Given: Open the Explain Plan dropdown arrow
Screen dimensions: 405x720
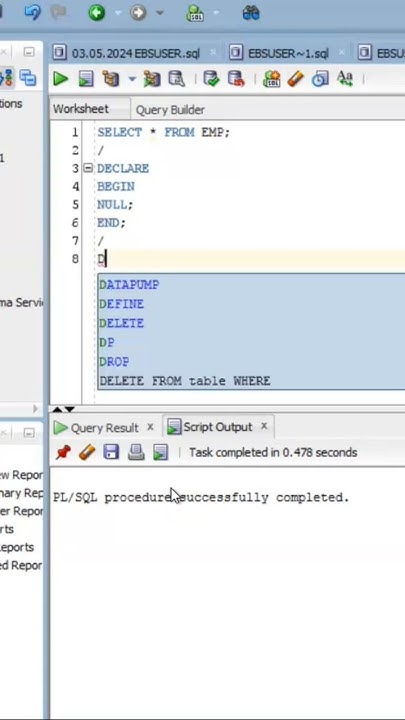Looking at the screenshot, I should coord(132,79).
